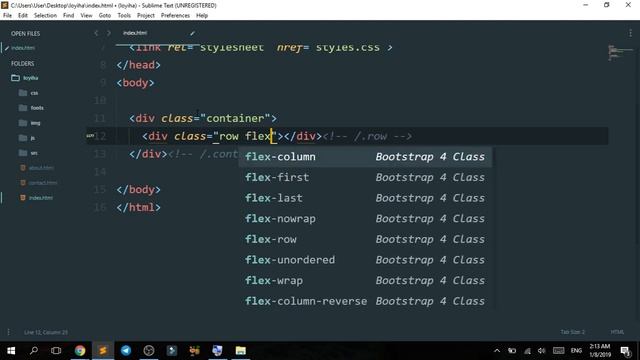The image size is (640, 360).
Task: Launch Google Chrome from taskbar
Action: [80, 351]
